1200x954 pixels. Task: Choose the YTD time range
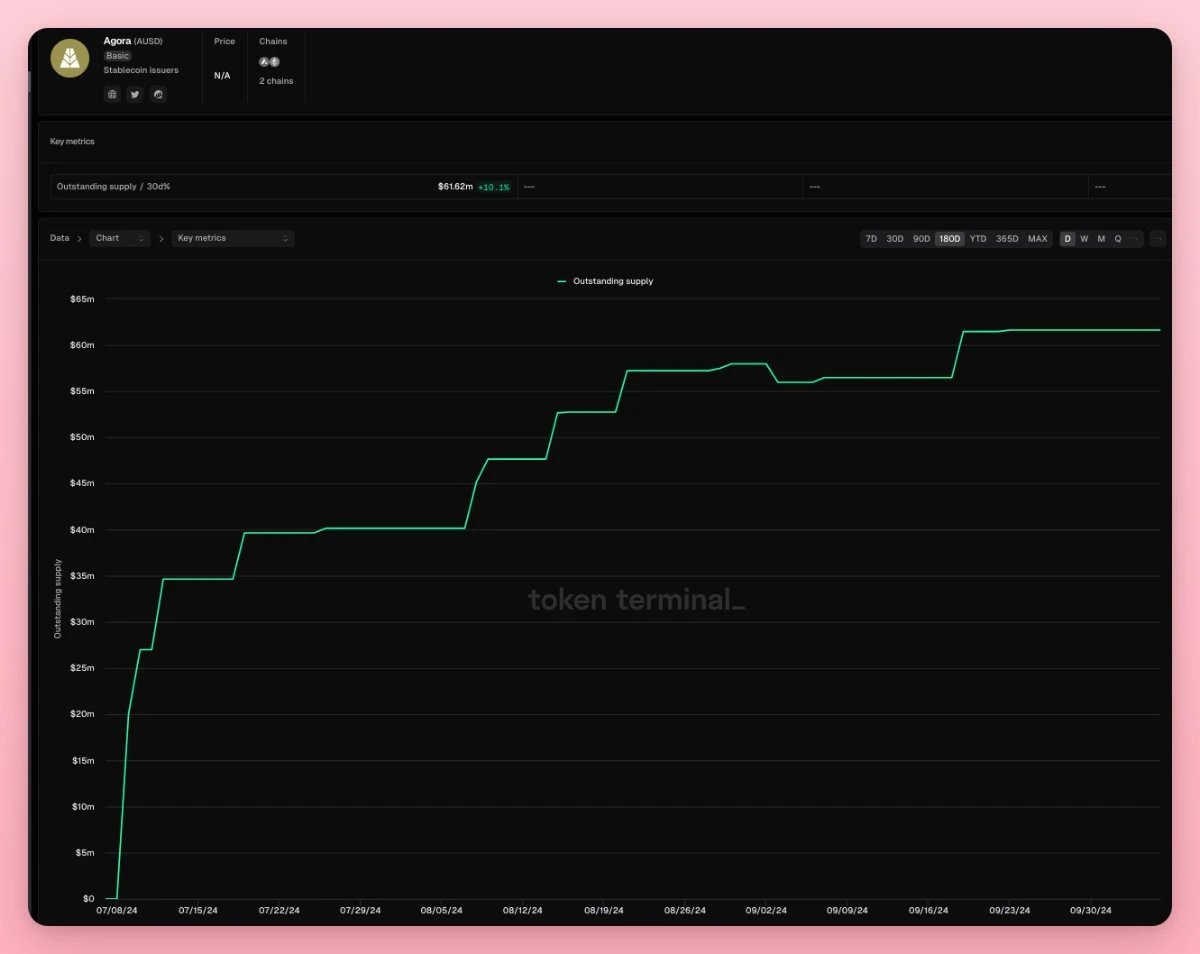pyautogui.click(x=978, y=239)
